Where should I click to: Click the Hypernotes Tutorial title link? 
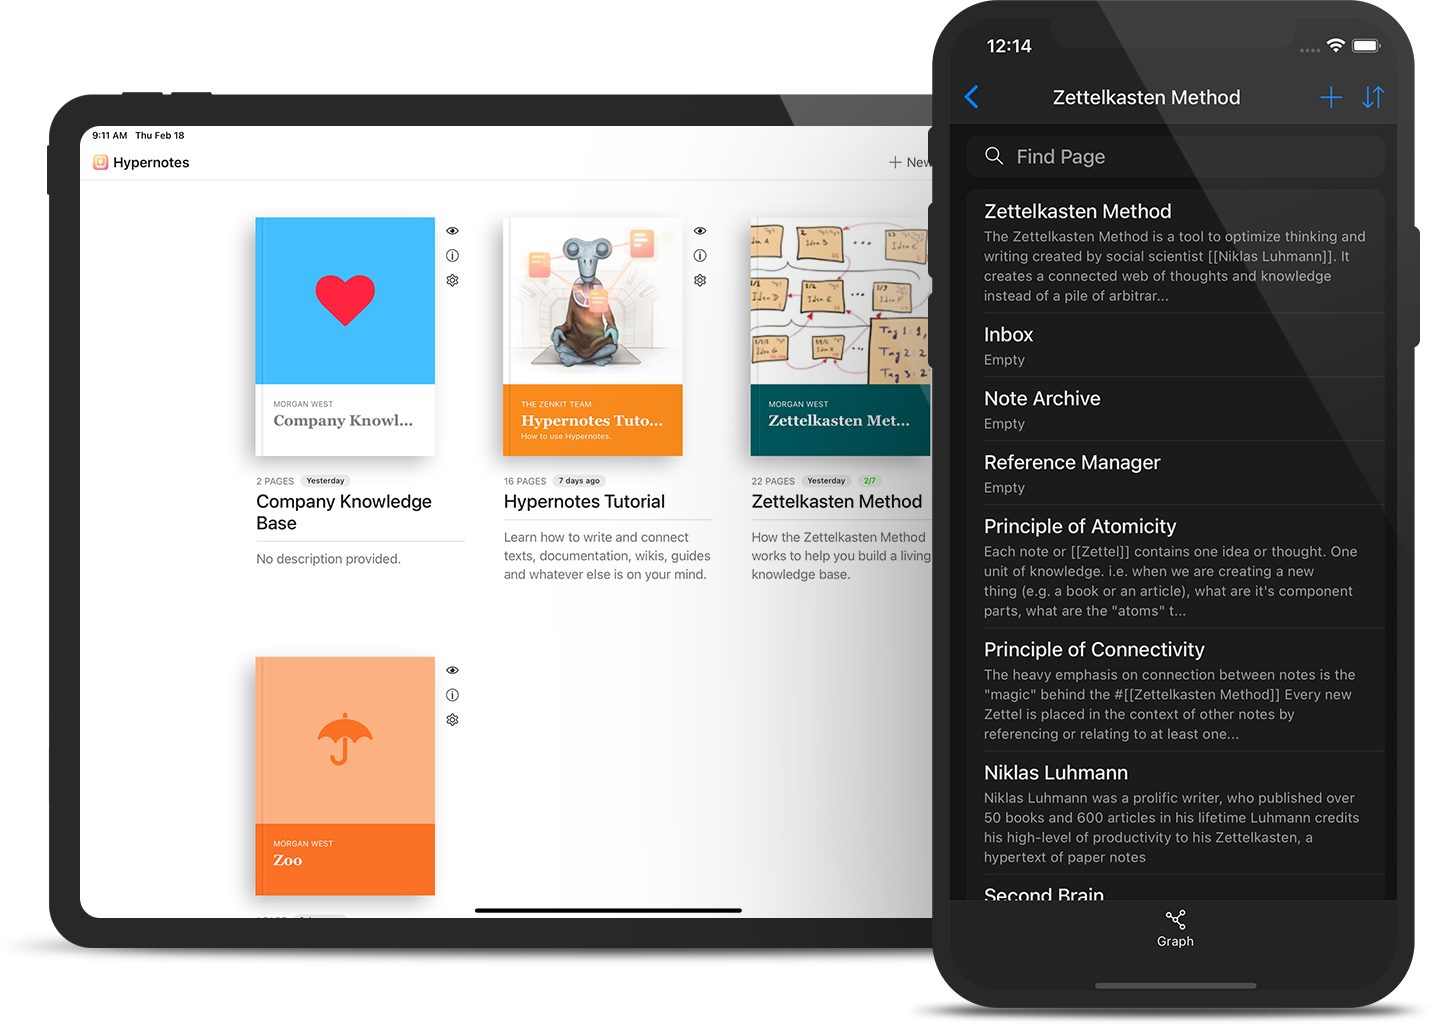pyautogui.click(x=584, y=502)
